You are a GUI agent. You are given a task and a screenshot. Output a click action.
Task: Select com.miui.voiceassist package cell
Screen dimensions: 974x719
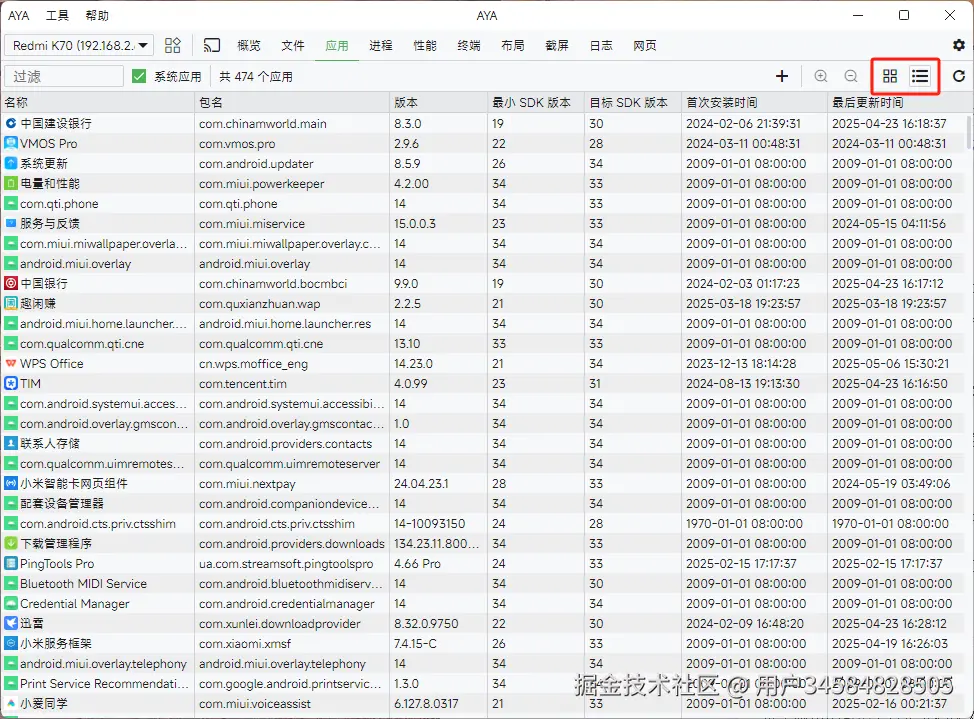[x=292, y=703]
